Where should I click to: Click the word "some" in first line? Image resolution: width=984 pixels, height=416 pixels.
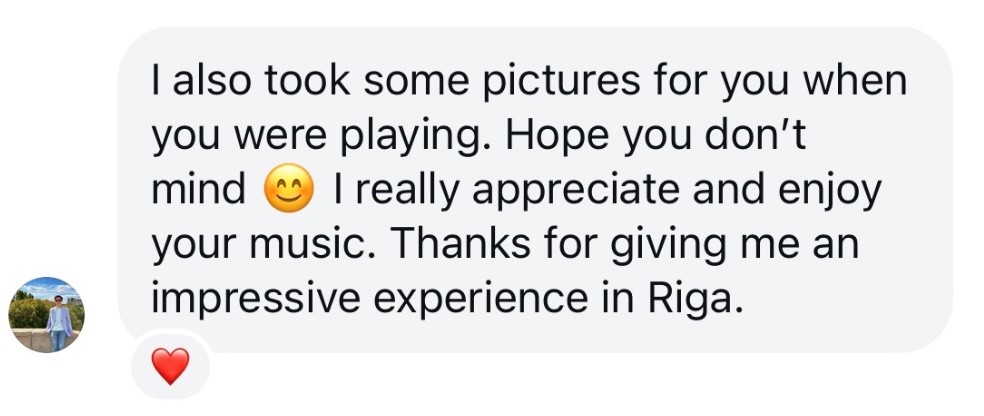click(x=417, y=83)
